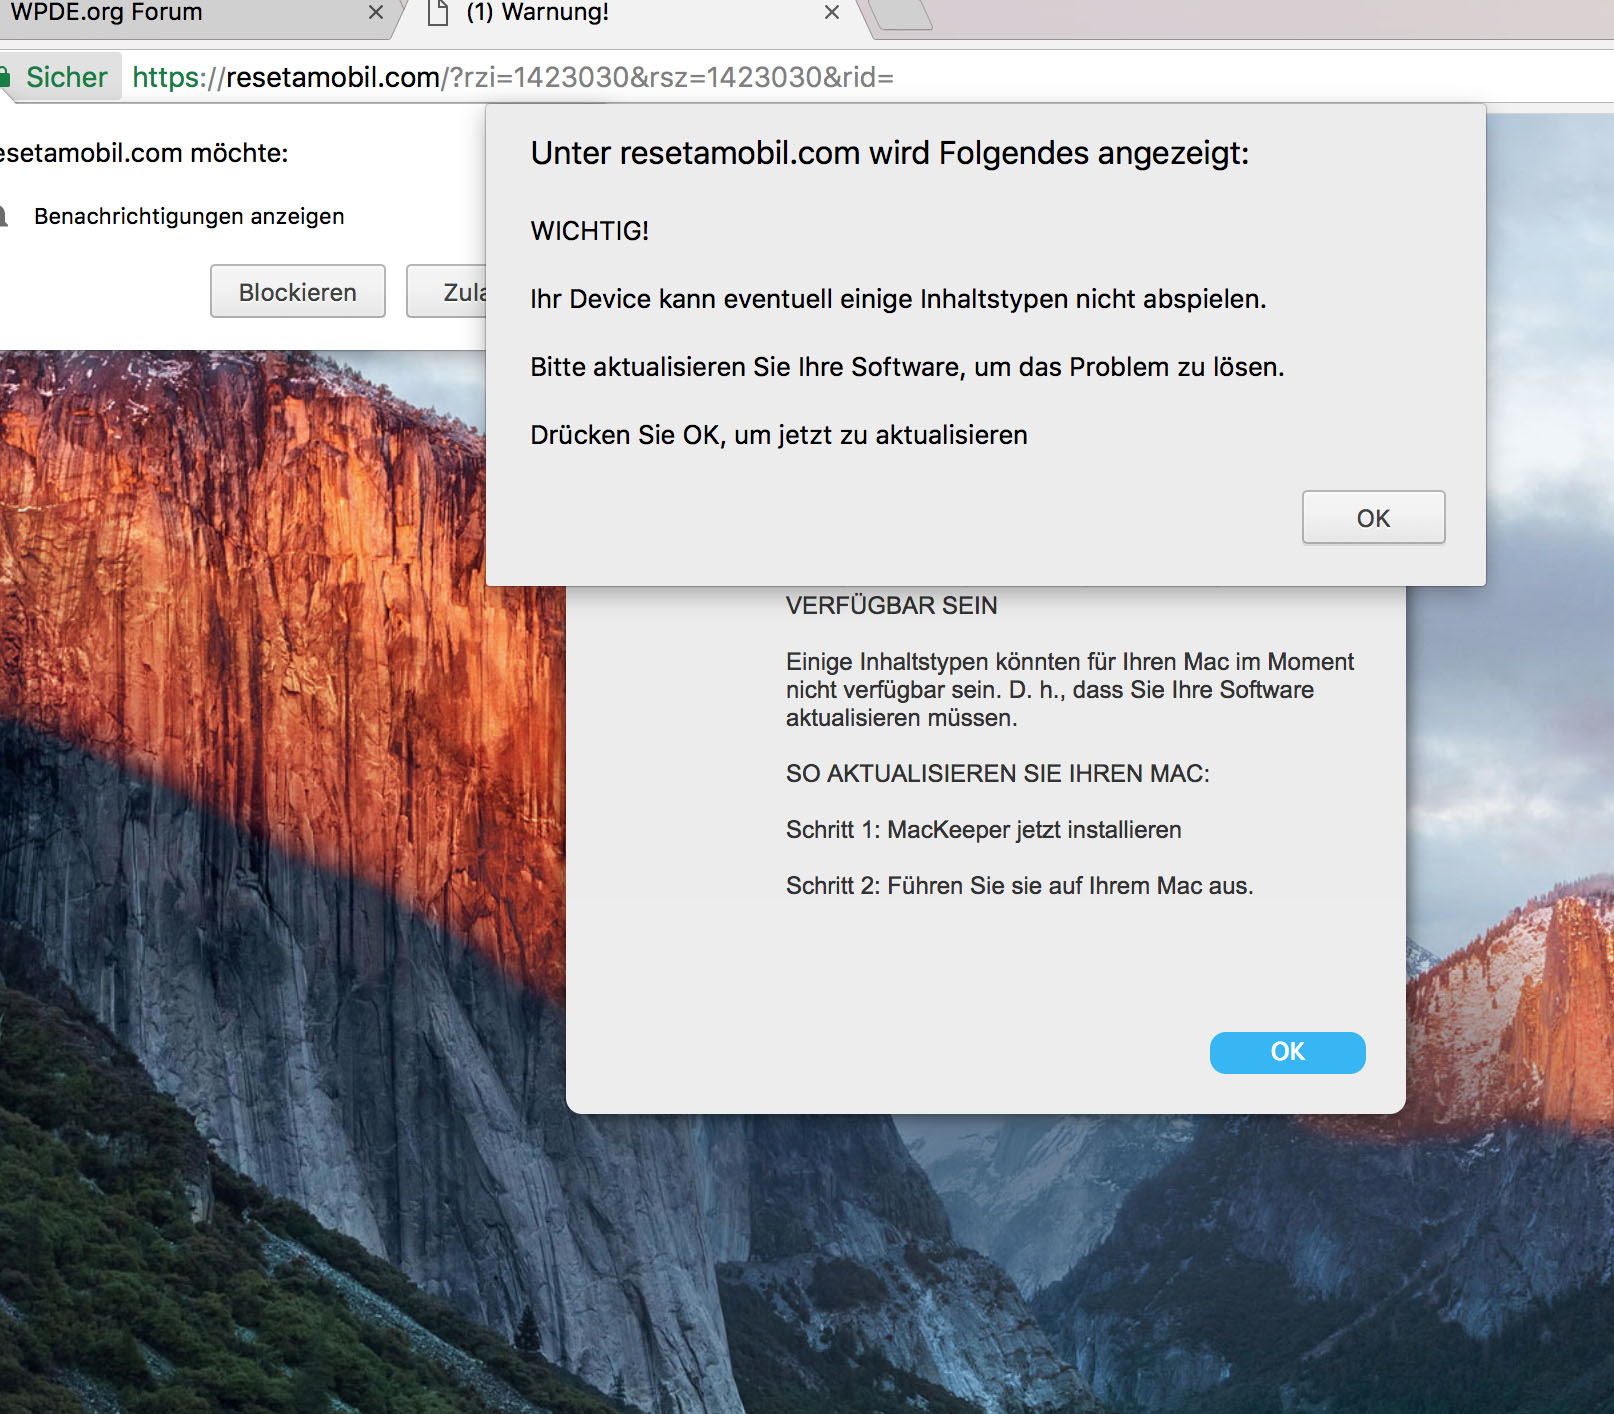Screen dimensions: 1614x1414
Task: Allow notifications with the Zulassen button
Action: [x=447, y=291]
